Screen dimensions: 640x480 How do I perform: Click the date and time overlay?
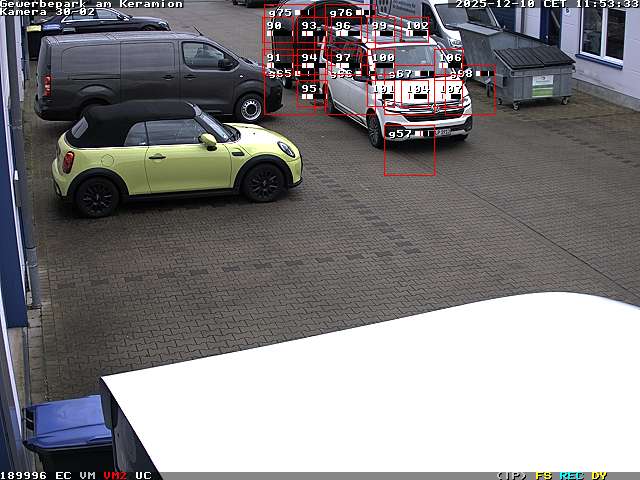coord(546,4)
